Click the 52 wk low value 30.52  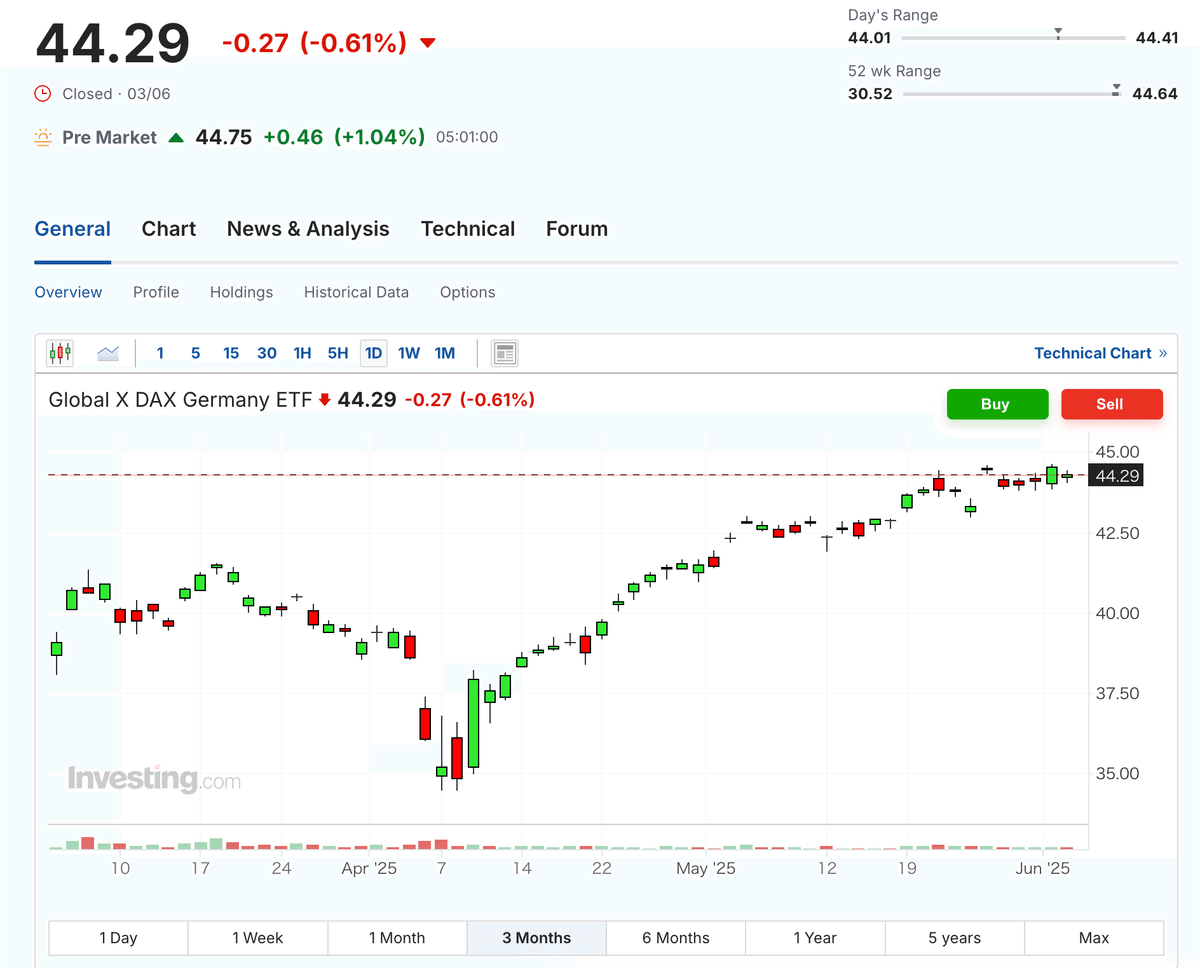tap(870, 94)
